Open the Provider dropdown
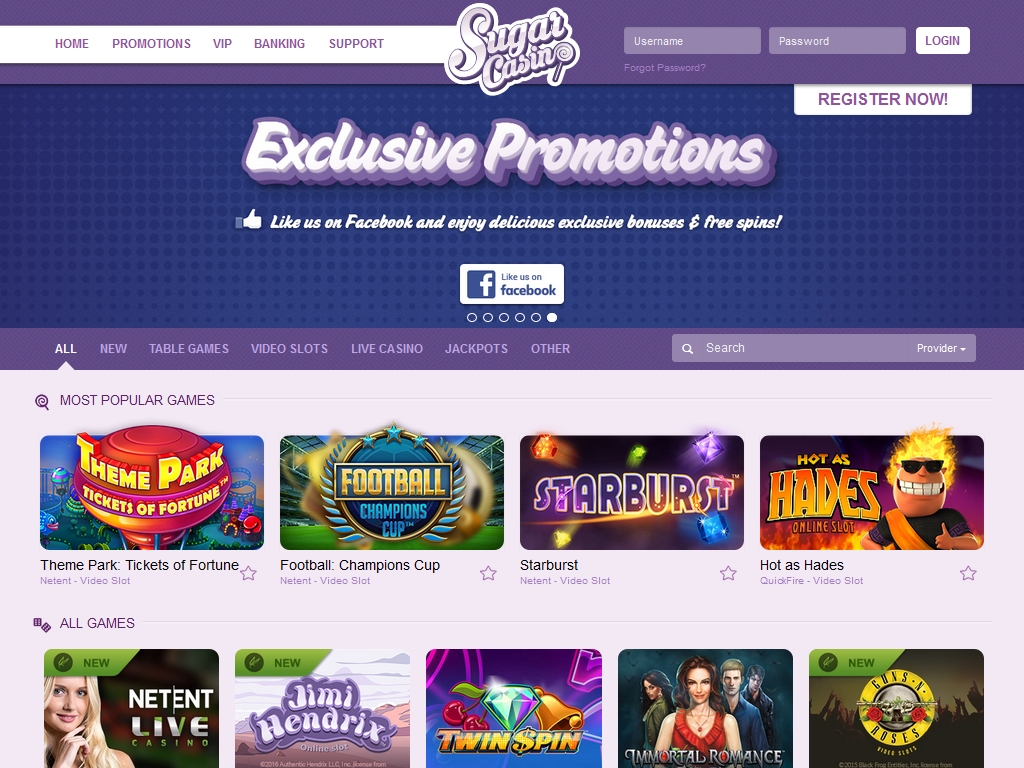 tap(941, 348)
